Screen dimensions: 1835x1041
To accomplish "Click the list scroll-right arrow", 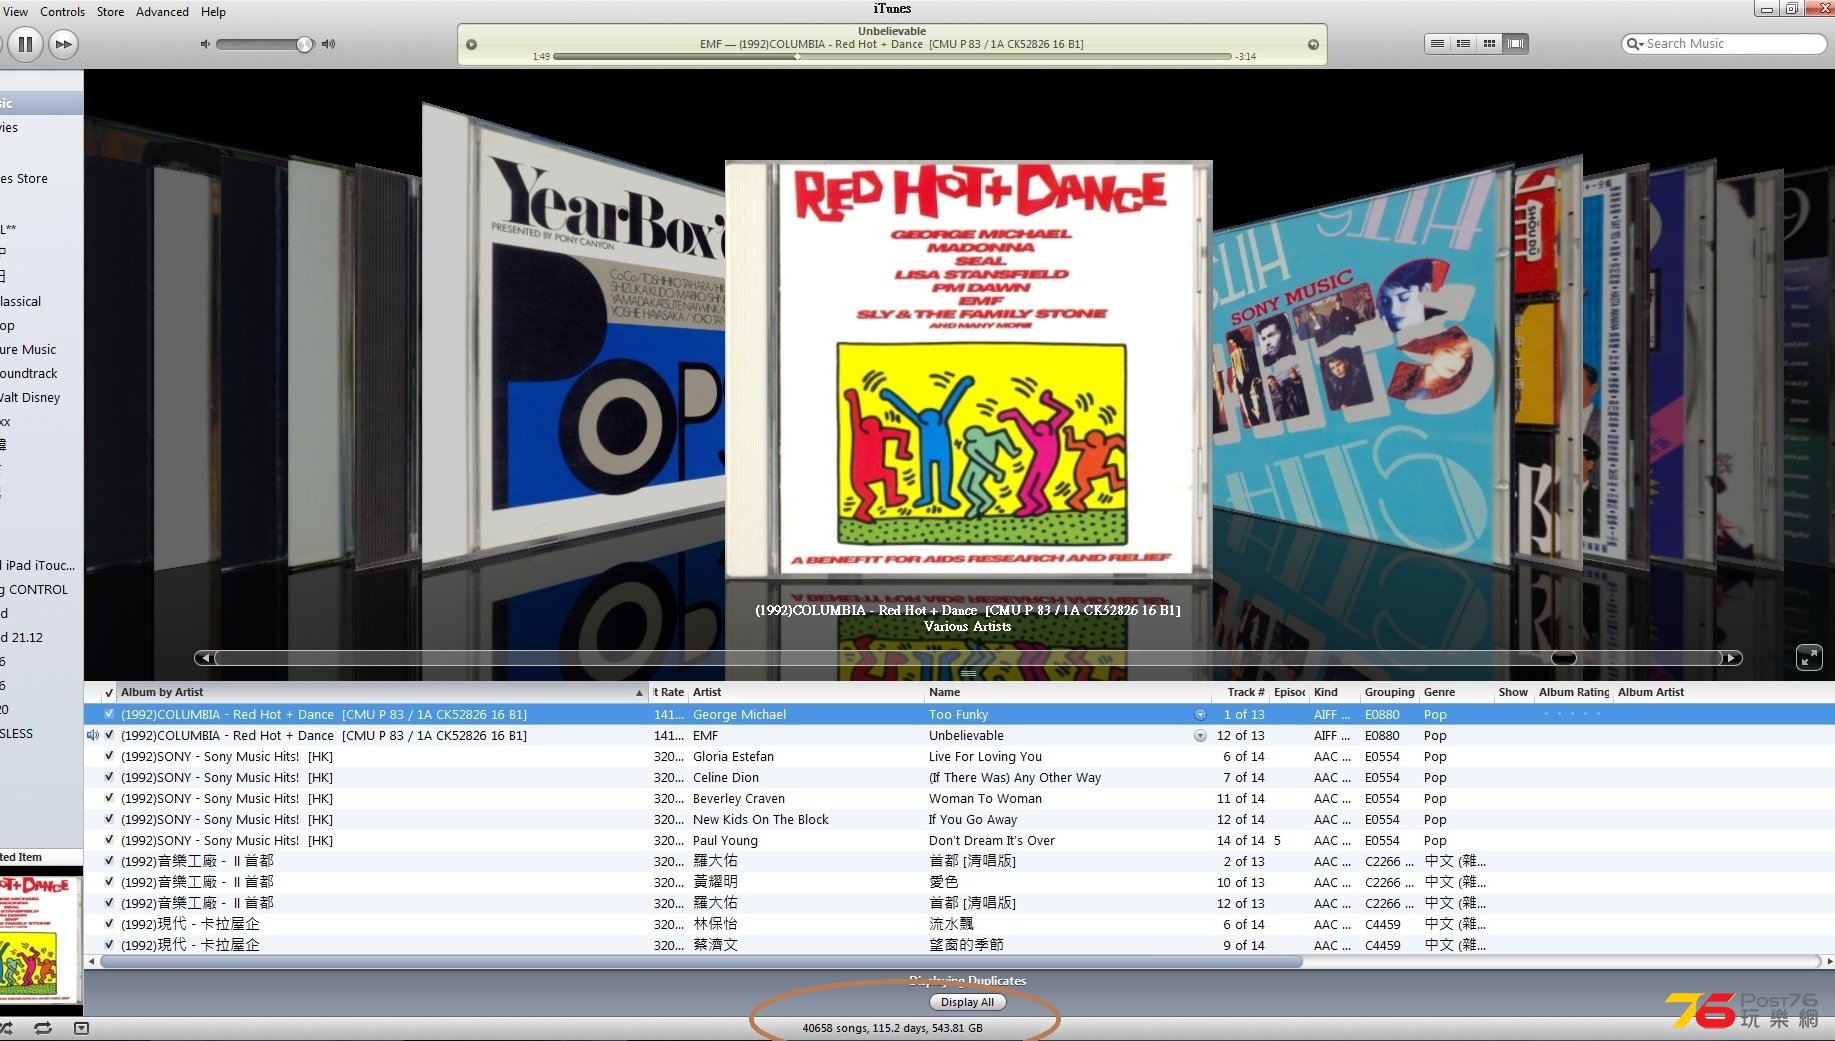I will [1829, 962].
